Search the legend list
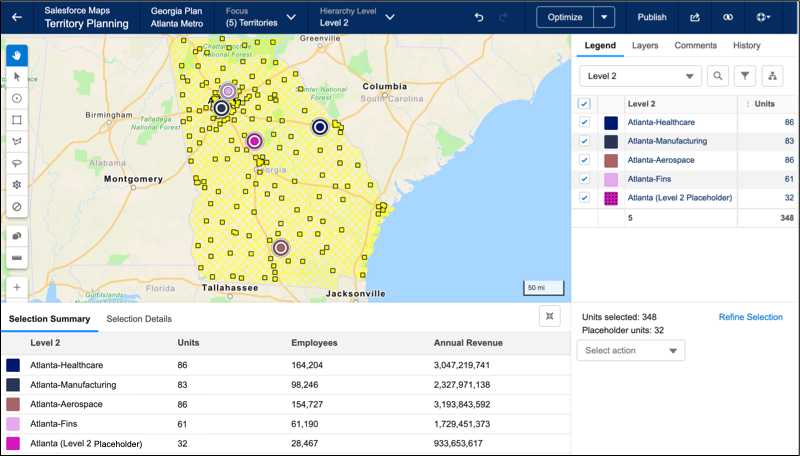 (x=718, y=76)
